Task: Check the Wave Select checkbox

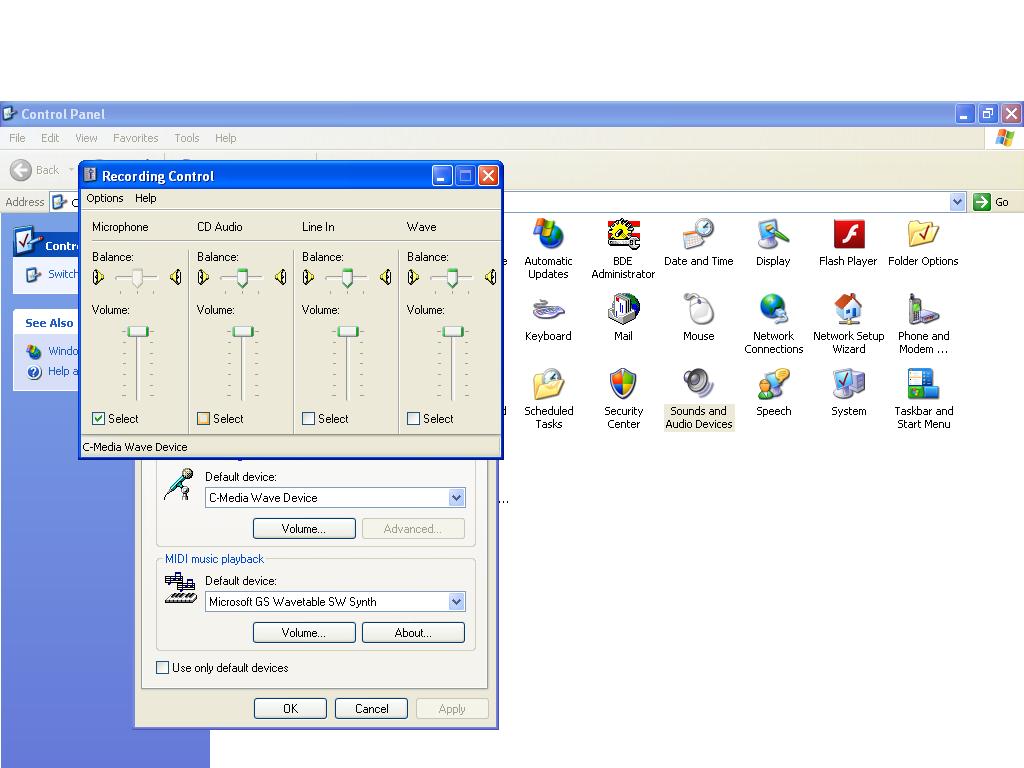Action: (413, 419)
